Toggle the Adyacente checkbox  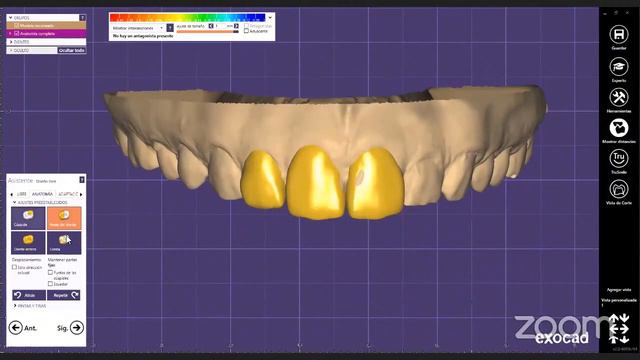[x=246, y=31]
